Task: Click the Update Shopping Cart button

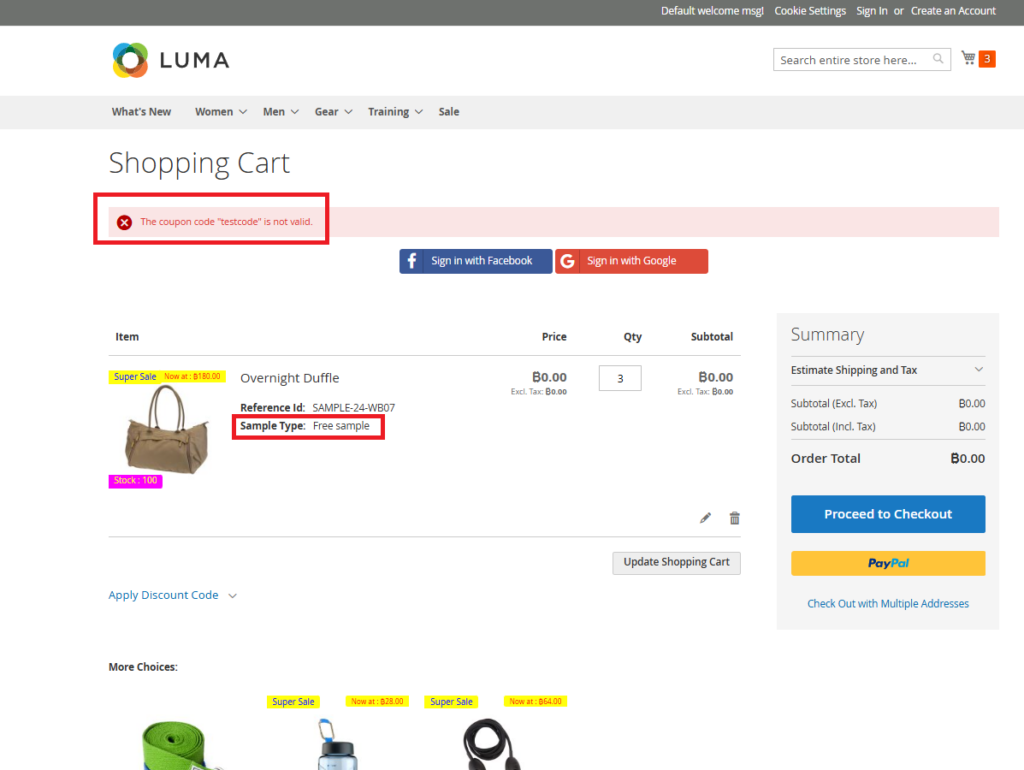Action: coord(676,563)
